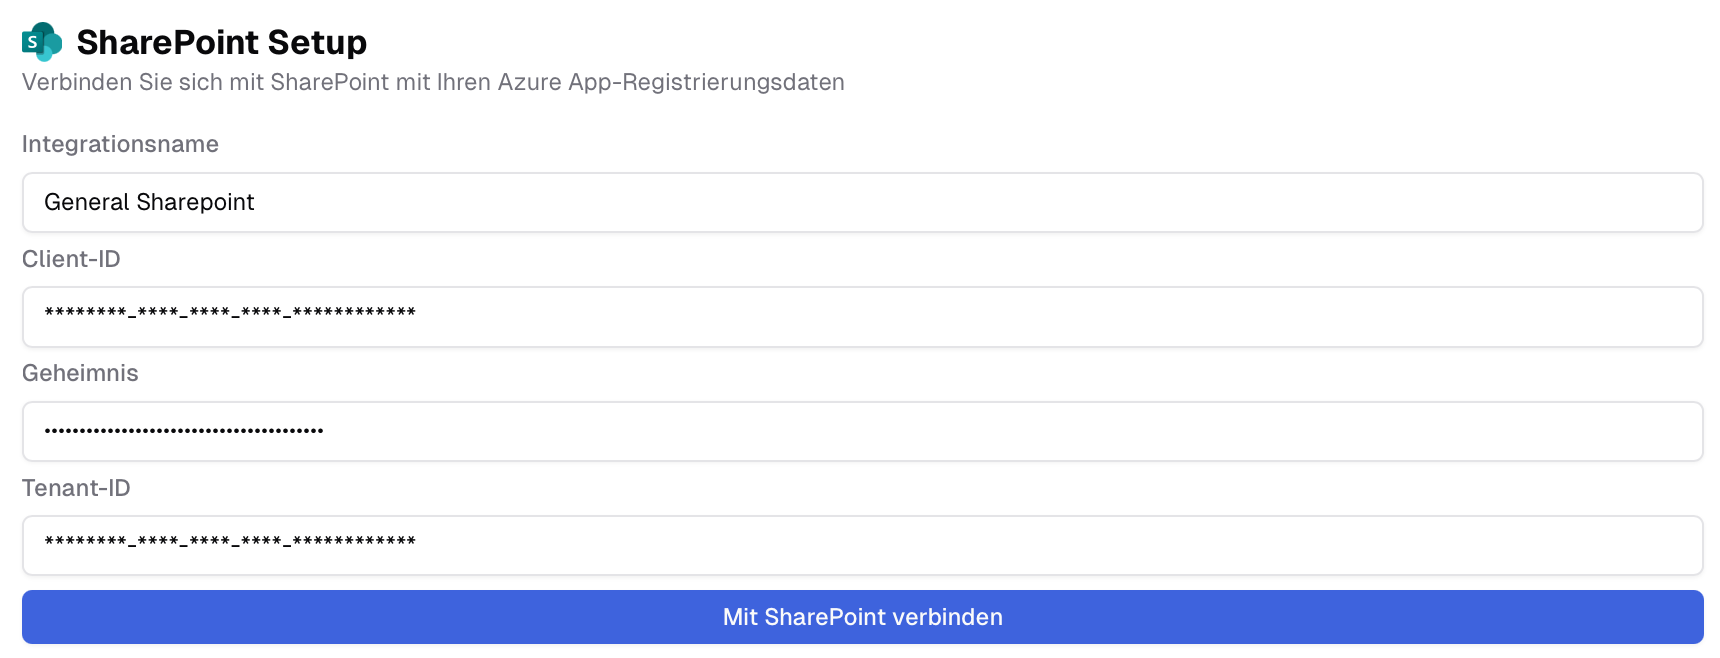Select the text 'General Sharepoint' in the name field
Image resolution: width=1720 pixels, height=658 pixels.
[148, 202]
